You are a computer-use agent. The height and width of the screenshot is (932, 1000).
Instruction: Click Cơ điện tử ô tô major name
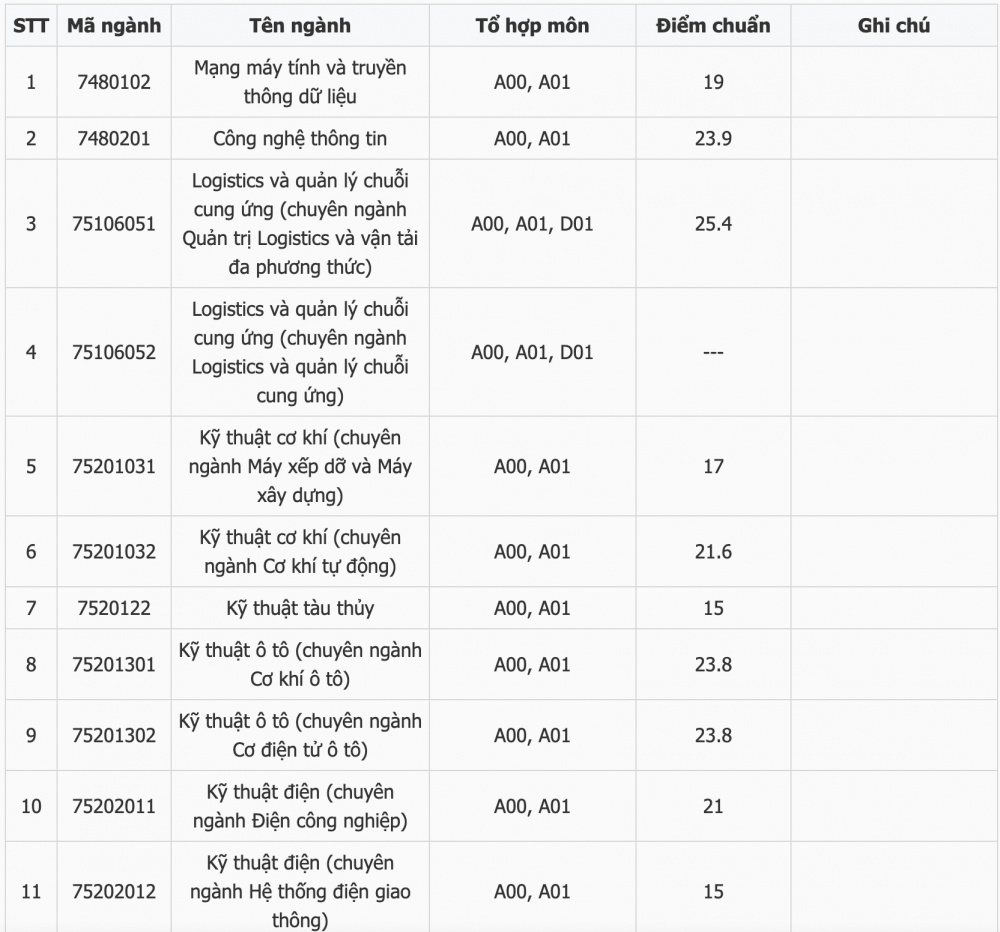point(300,735)
